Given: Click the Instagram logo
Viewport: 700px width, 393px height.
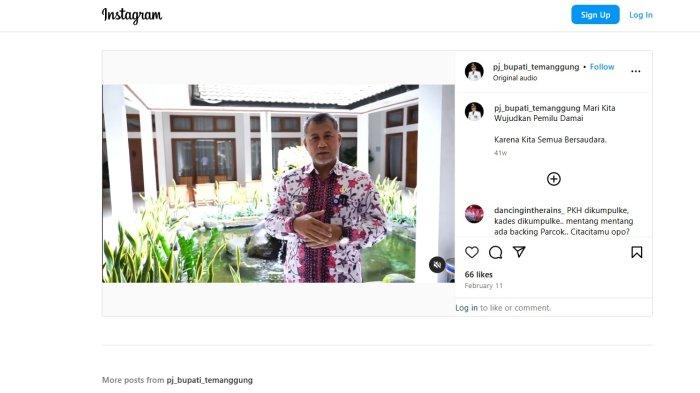Looking at the screenshot, I should 132,15.
